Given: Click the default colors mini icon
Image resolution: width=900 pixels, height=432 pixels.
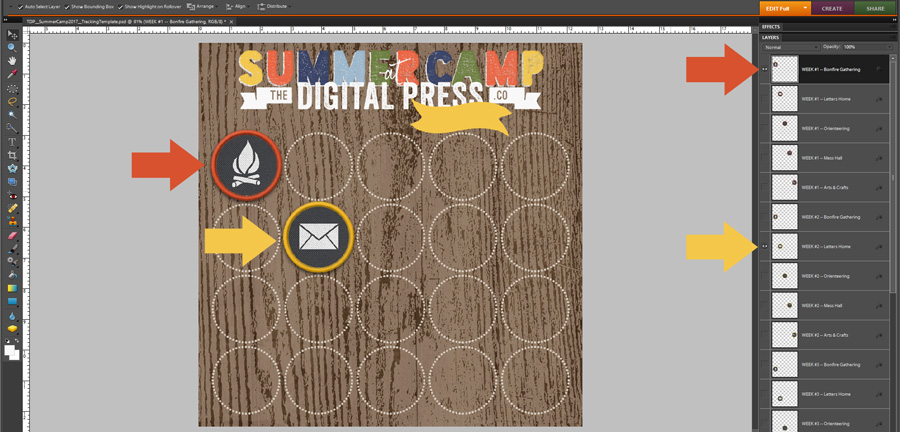Looking at the screenshot, I should tap(7, 341).
